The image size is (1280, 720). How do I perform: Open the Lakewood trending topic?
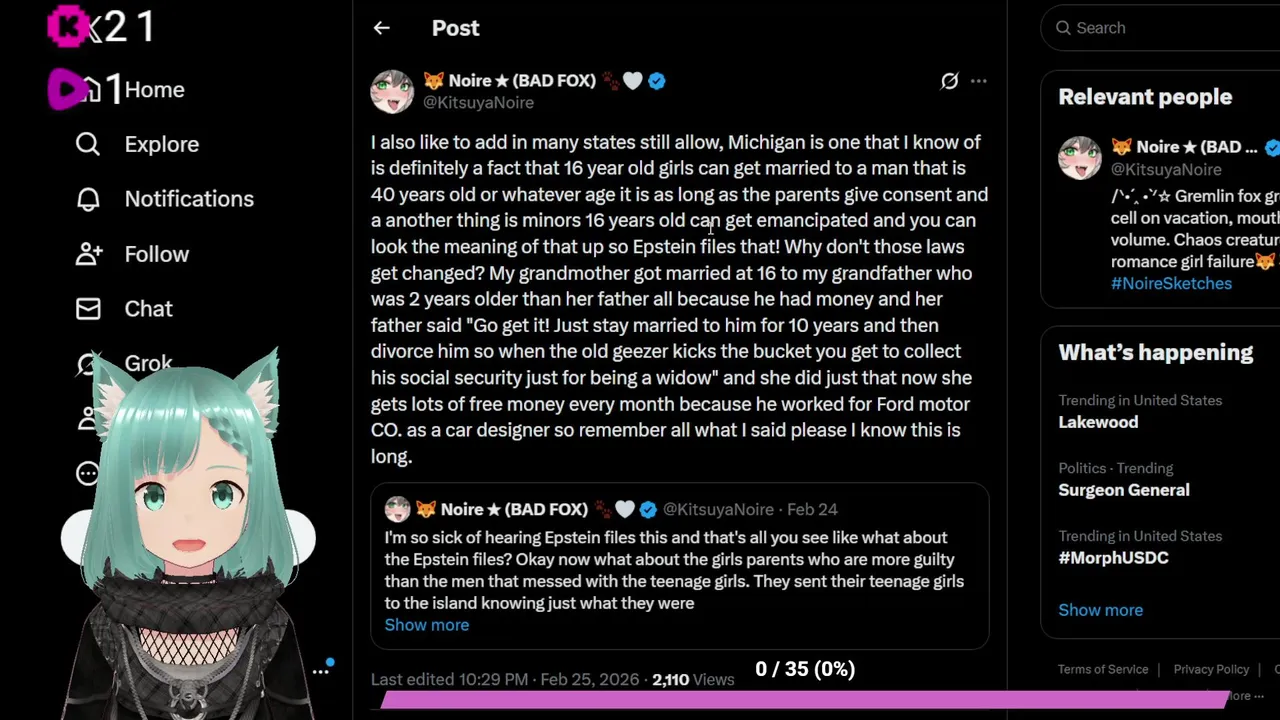tap(1098, 422)
